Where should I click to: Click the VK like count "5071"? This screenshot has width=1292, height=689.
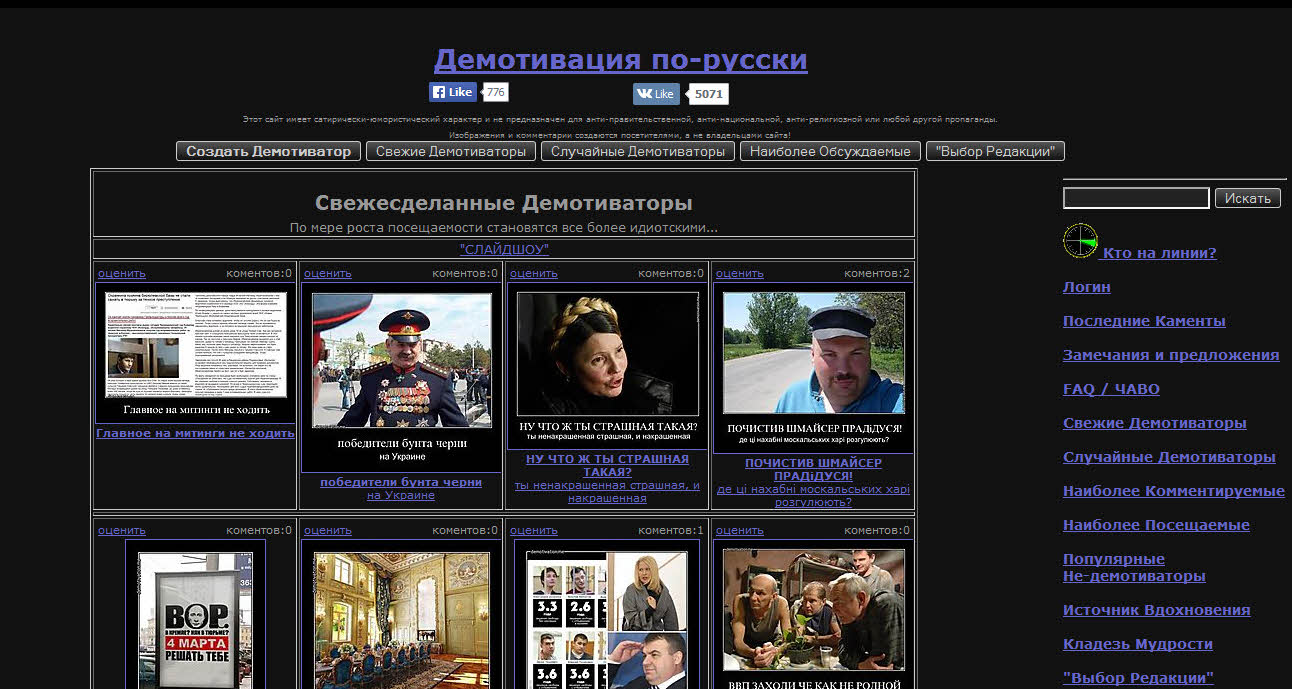708,94
